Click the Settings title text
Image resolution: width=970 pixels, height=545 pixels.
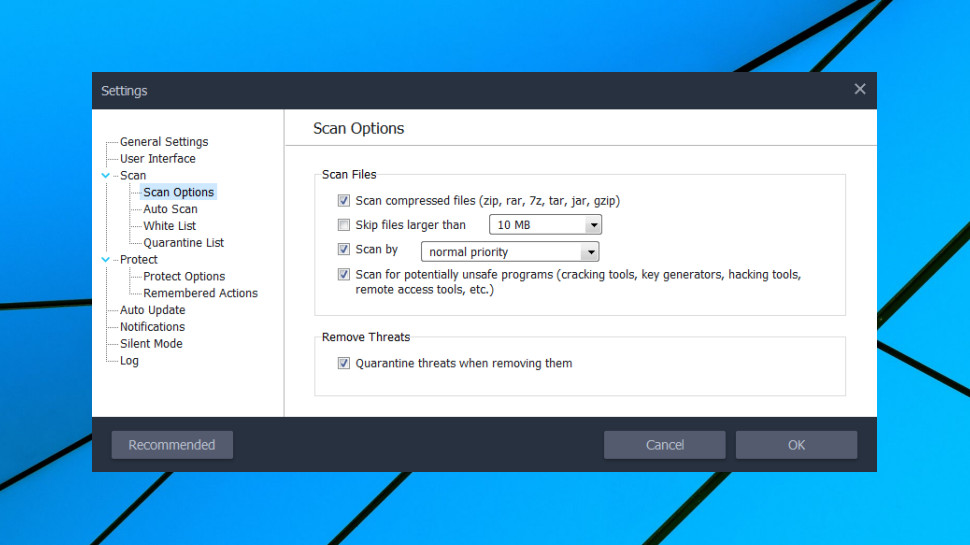click(124, 91)
